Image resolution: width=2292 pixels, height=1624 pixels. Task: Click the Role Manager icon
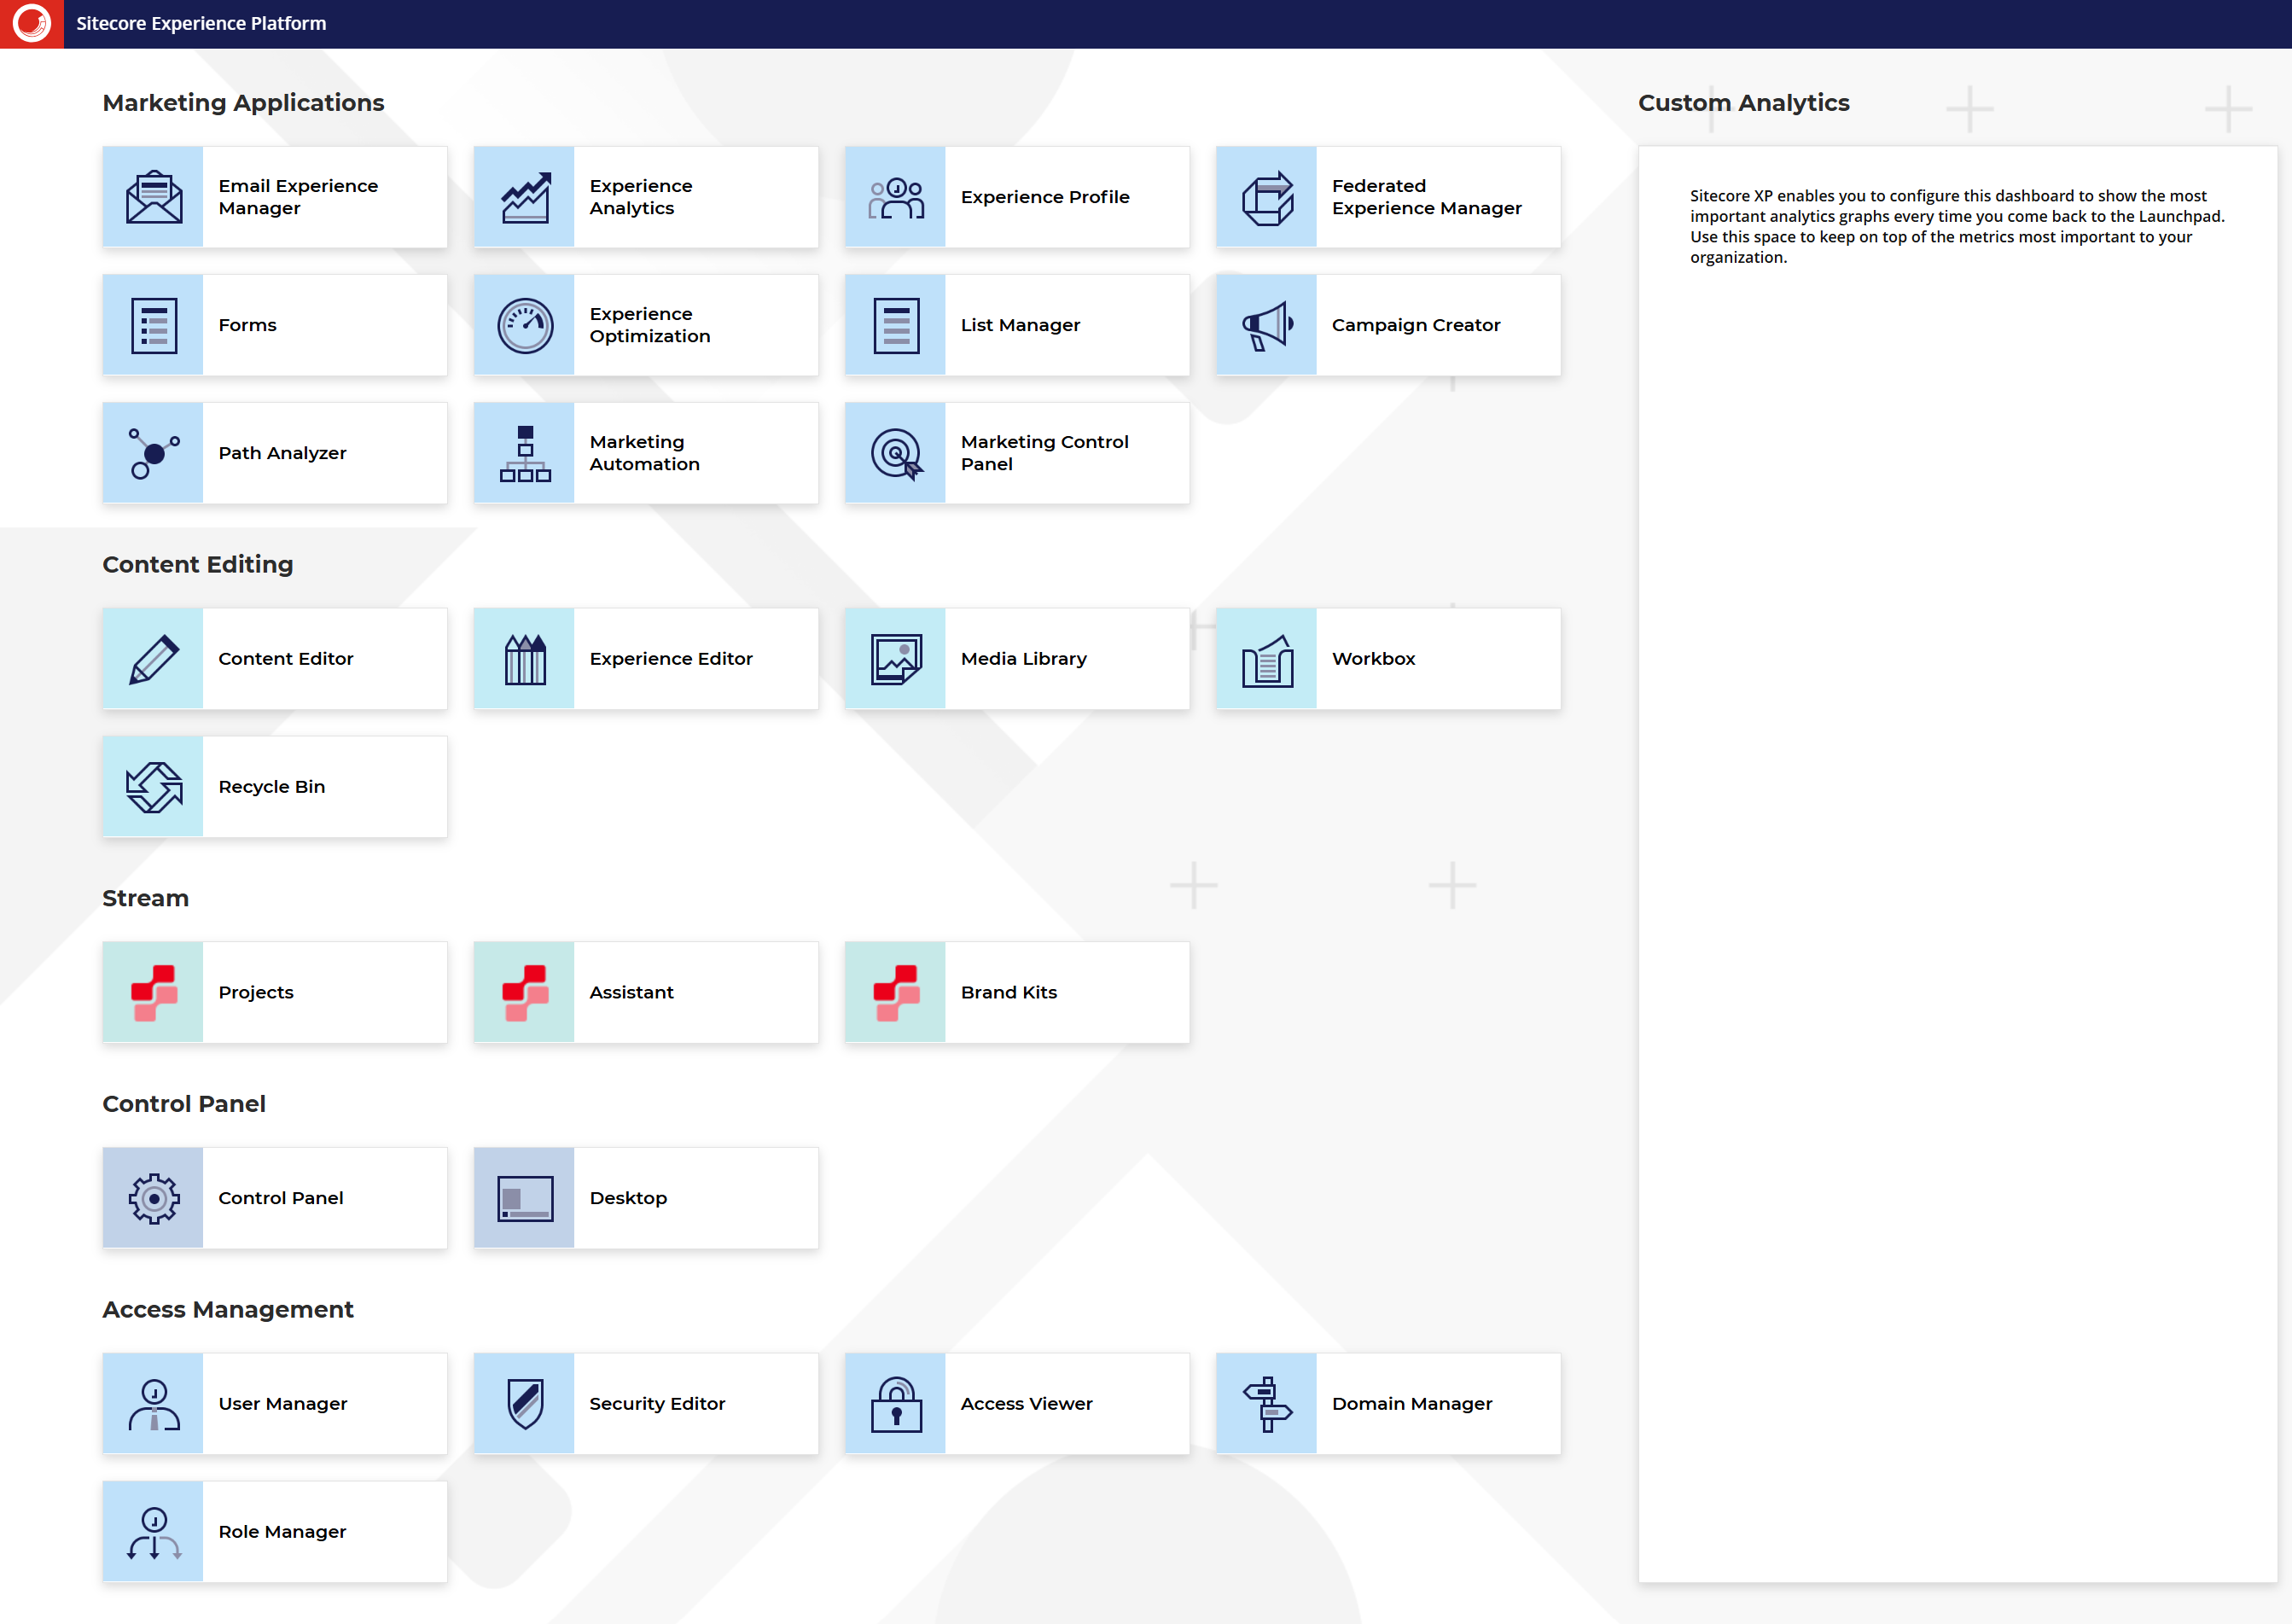[x=153, y=1531]
